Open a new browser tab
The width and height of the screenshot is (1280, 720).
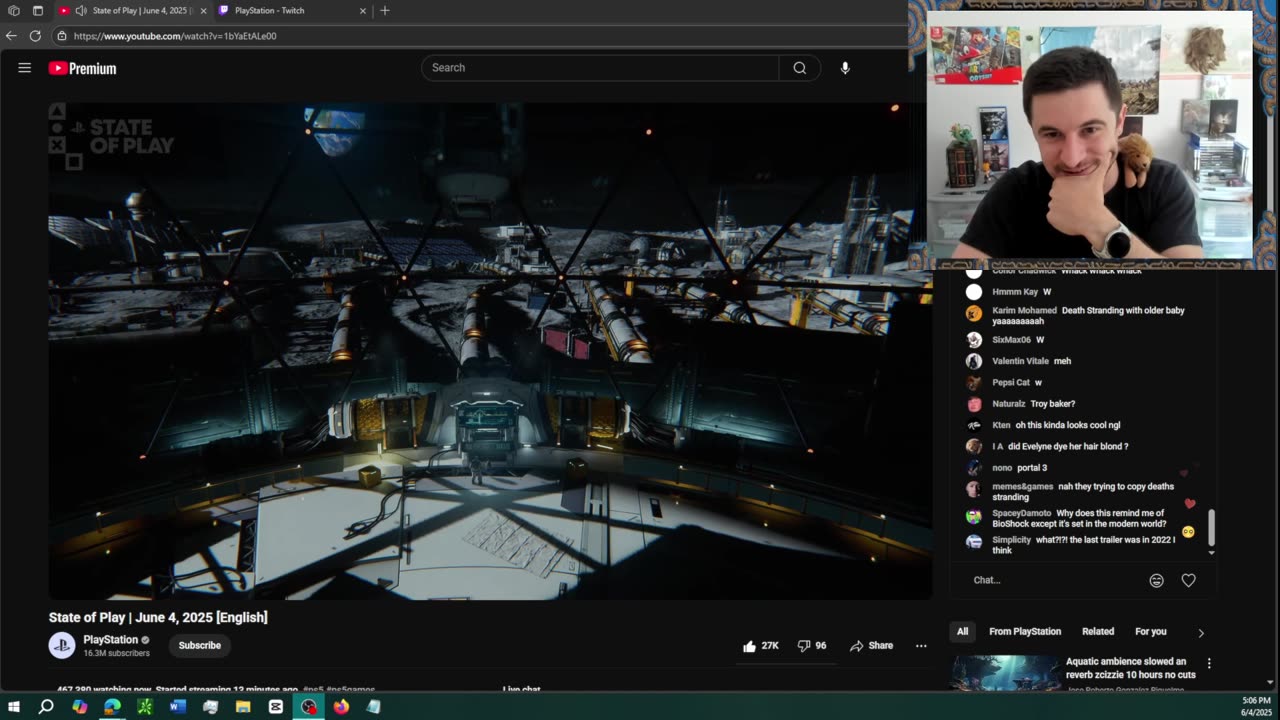(x=385, y=11)
